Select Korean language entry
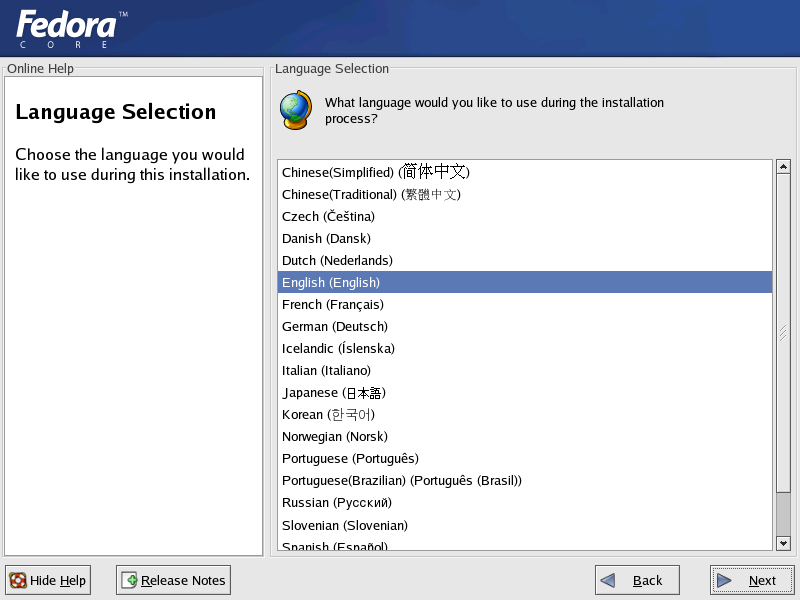This screenshot has height=600, width=800. pyautogui.click(x=328, y=414)
